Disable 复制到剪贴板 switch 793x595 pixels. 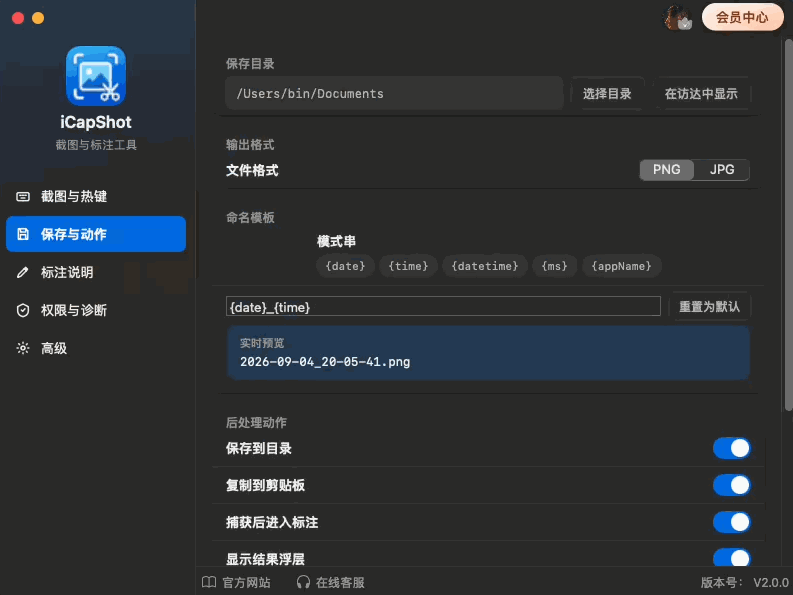[x=731, y=485]
